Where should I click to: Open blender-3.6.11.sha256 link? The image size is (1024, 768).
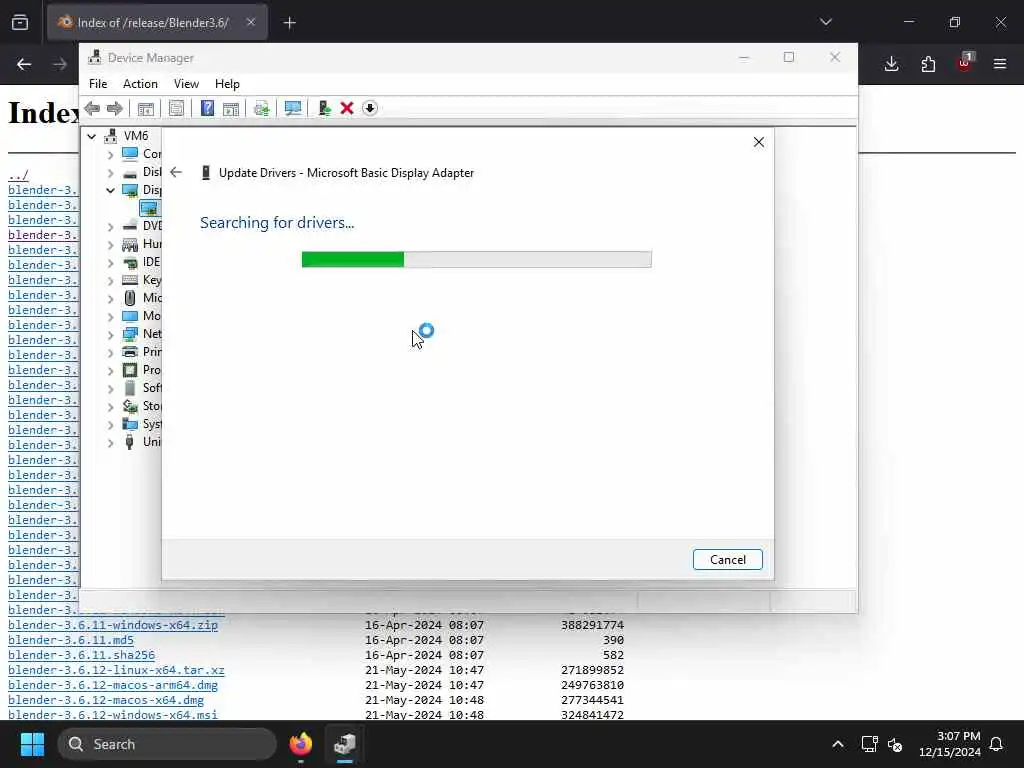pyautogui.click(x=82, y=655)
